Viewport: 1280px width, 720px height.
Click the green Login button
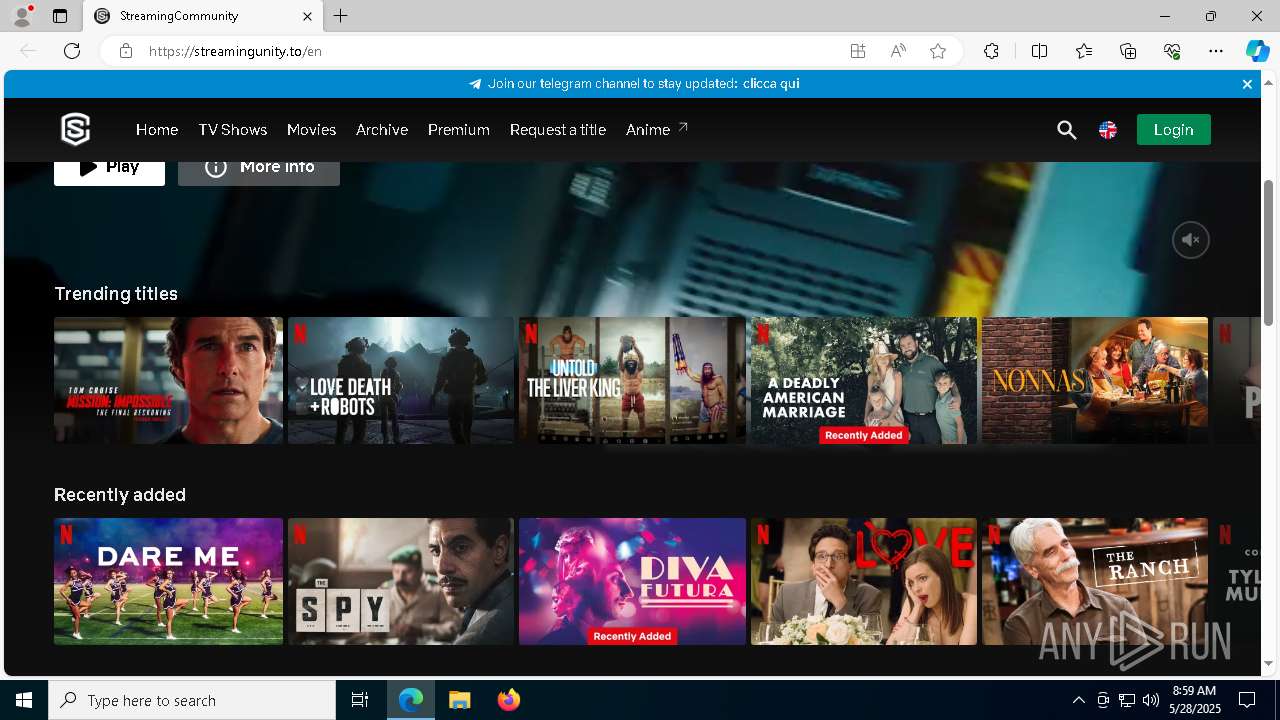tap(1173, 129)
